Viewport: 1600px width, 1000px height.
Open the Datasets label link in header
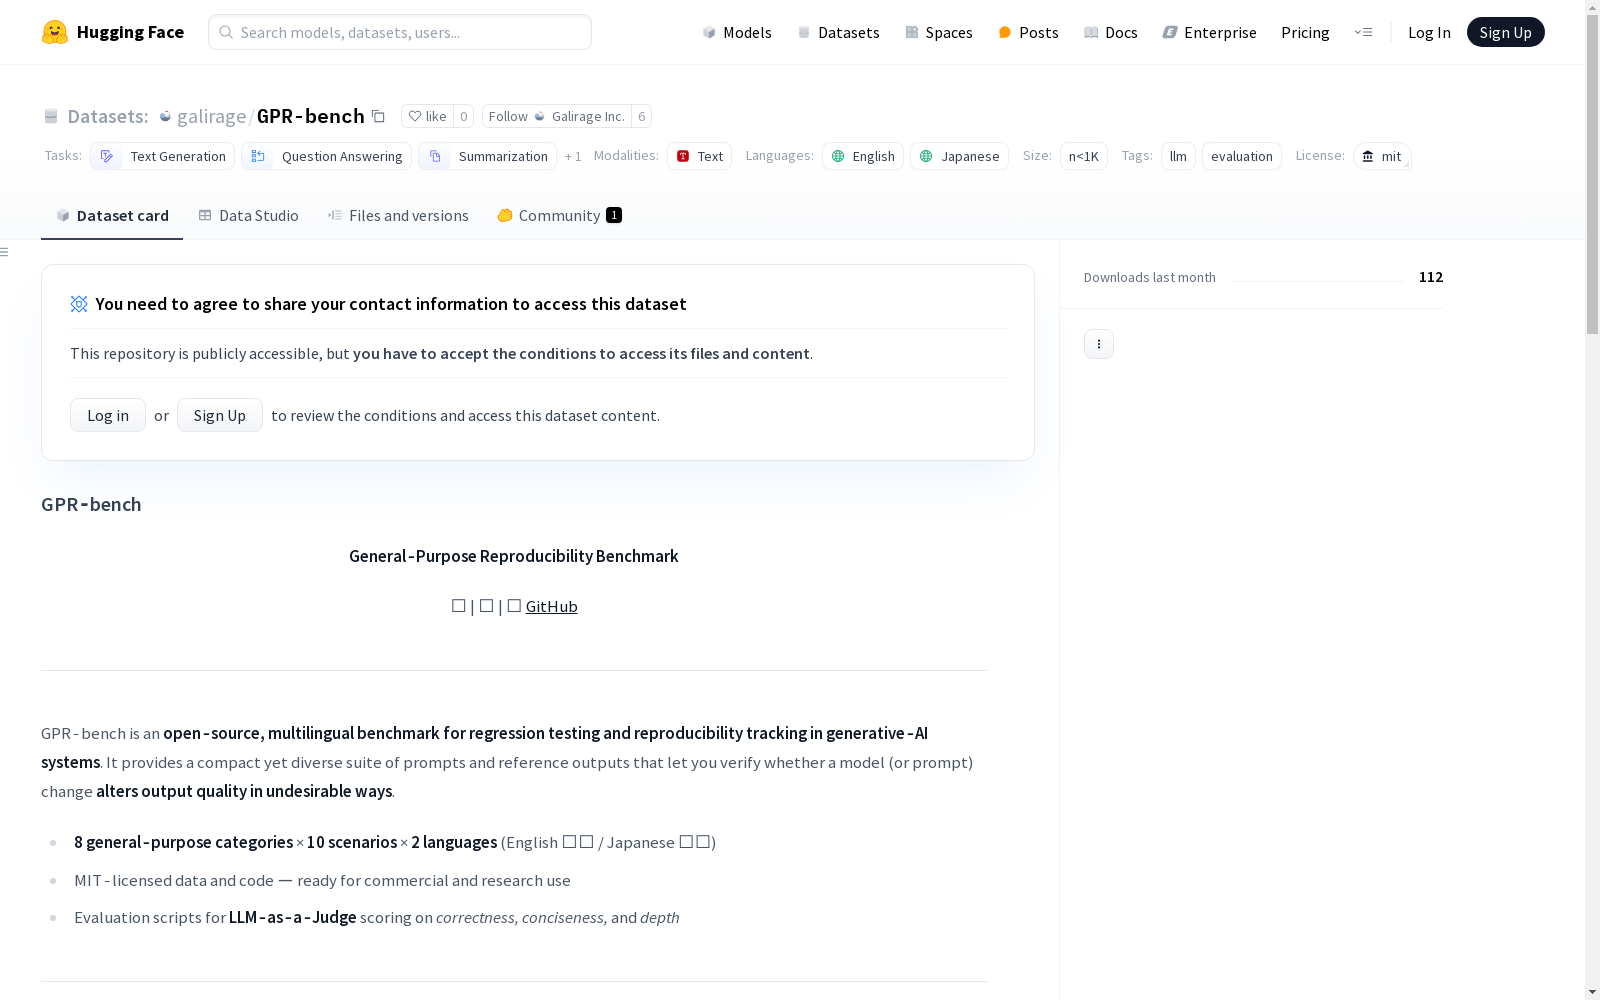tap(107, 116)
